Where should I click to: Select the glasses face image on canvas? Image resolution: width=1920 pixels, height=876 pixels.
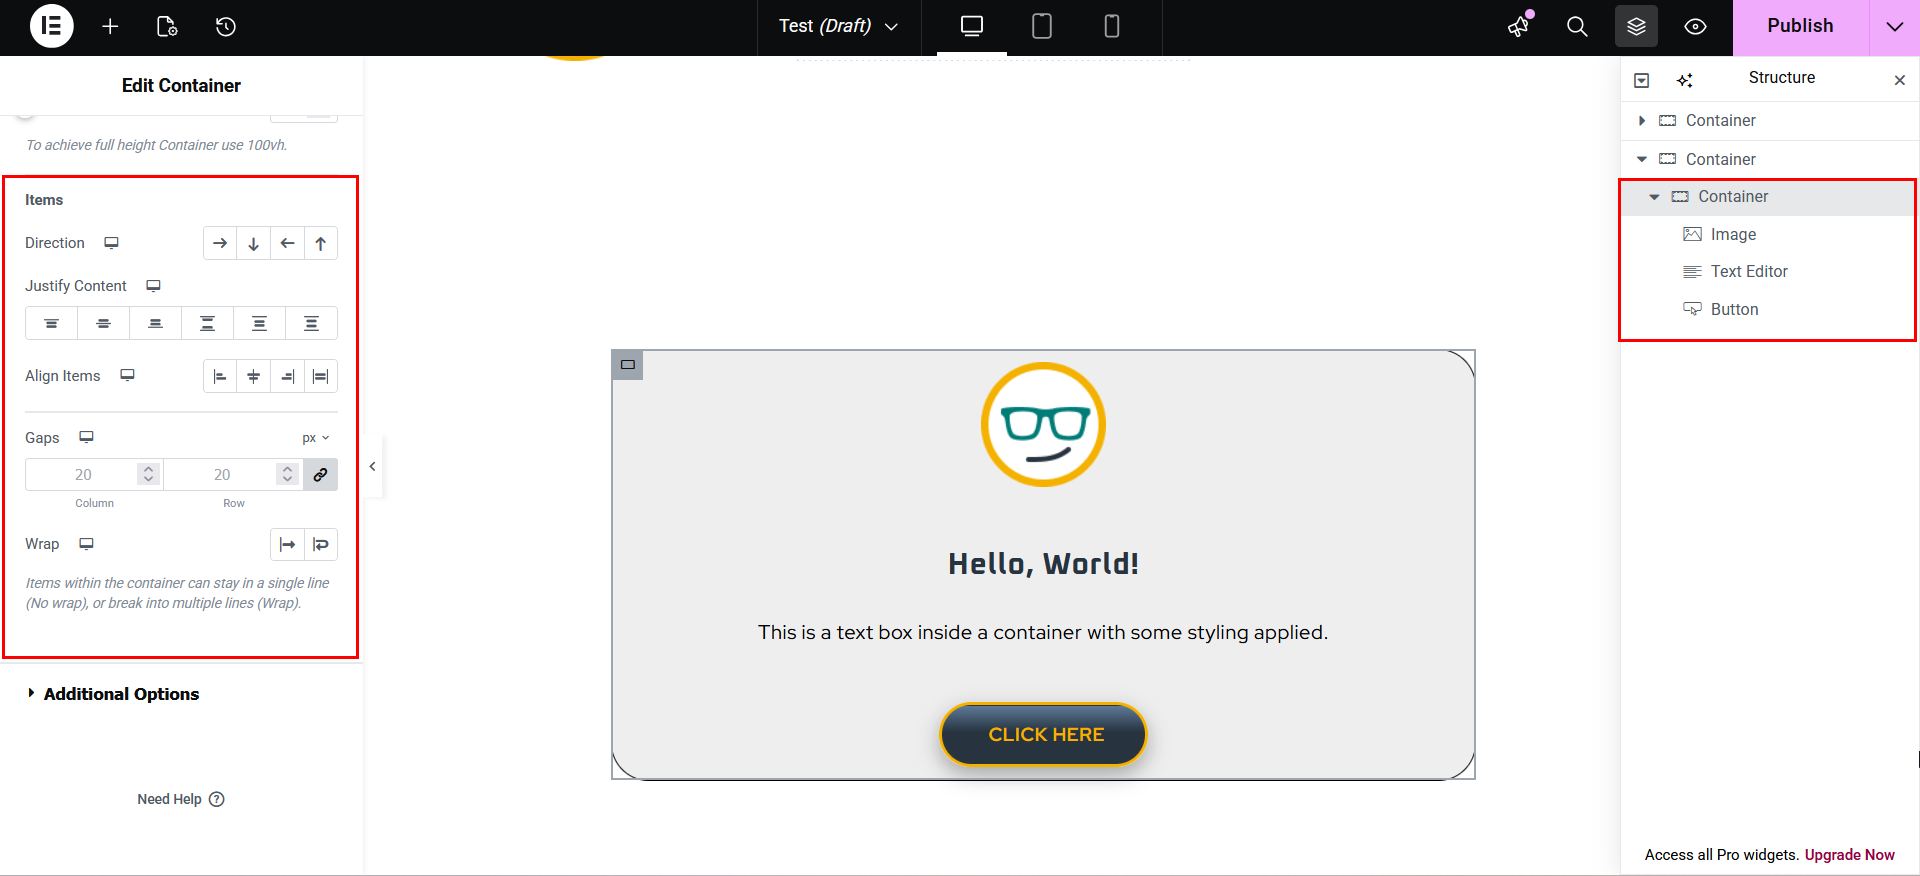pyautogui.click(x=1043, y=425)
